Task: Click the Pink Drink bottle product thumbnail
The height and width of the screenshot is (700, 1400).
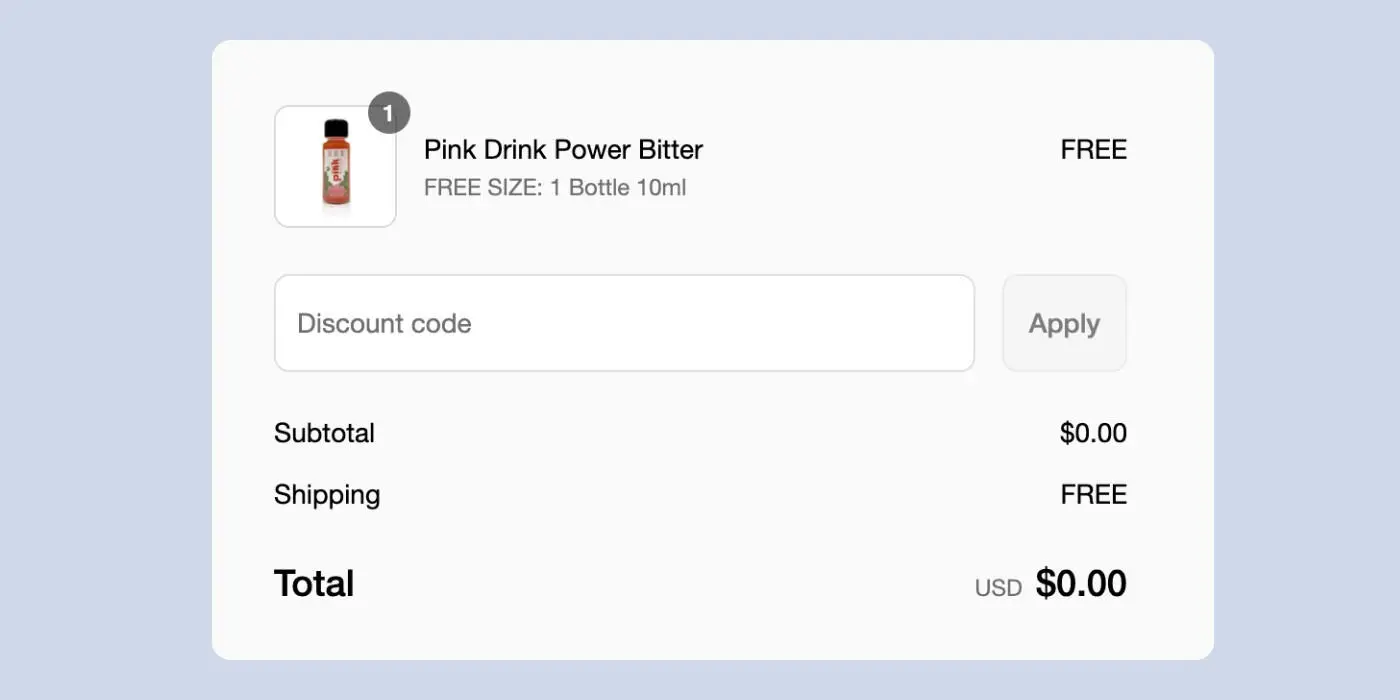Action: (335, 166)
